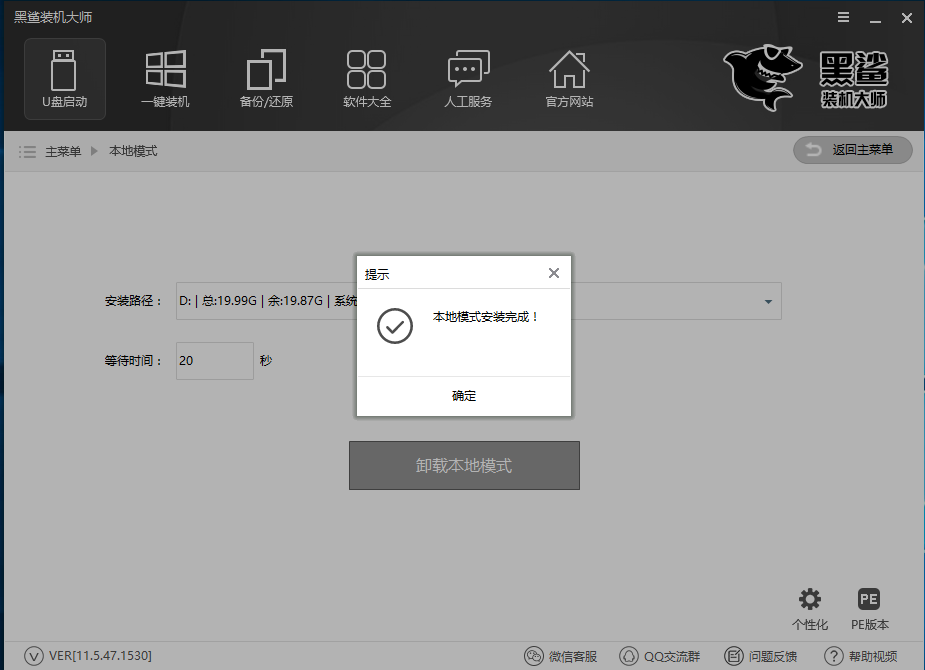
Task: Click the 等待时间 wait seconds field
Action: point(214,361)
